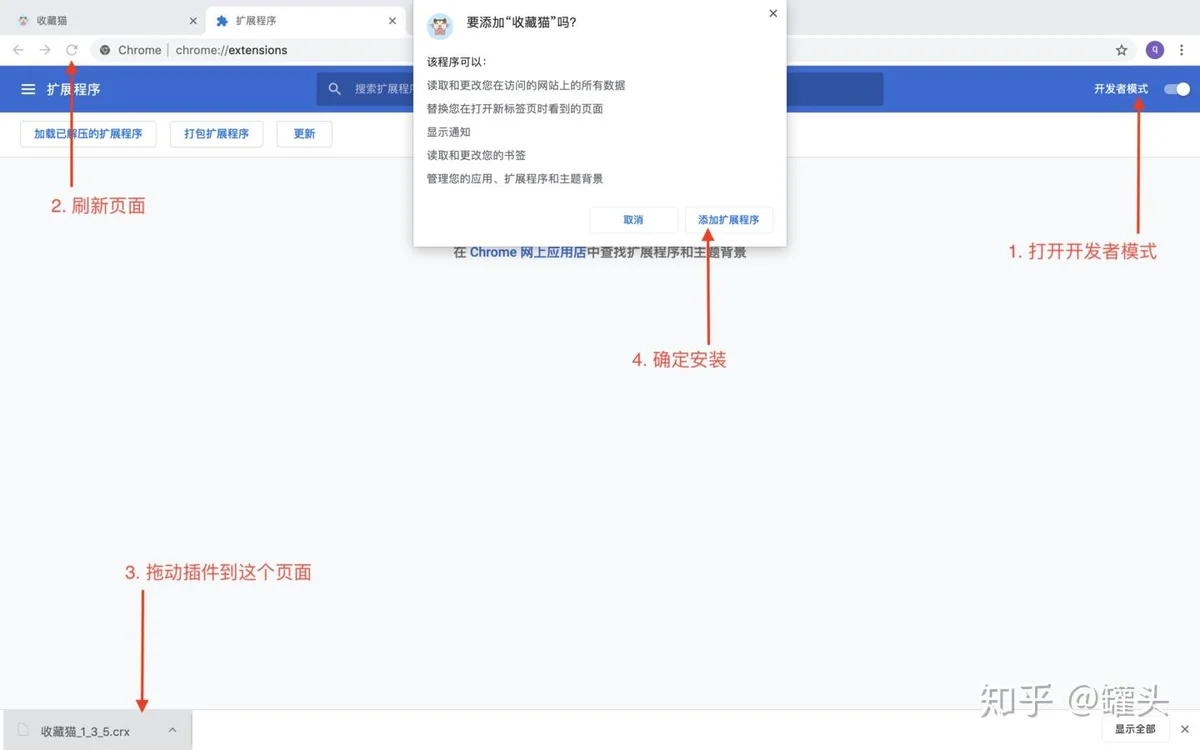Open the Chrome 网上应用店 link

(x=528, y=253)
